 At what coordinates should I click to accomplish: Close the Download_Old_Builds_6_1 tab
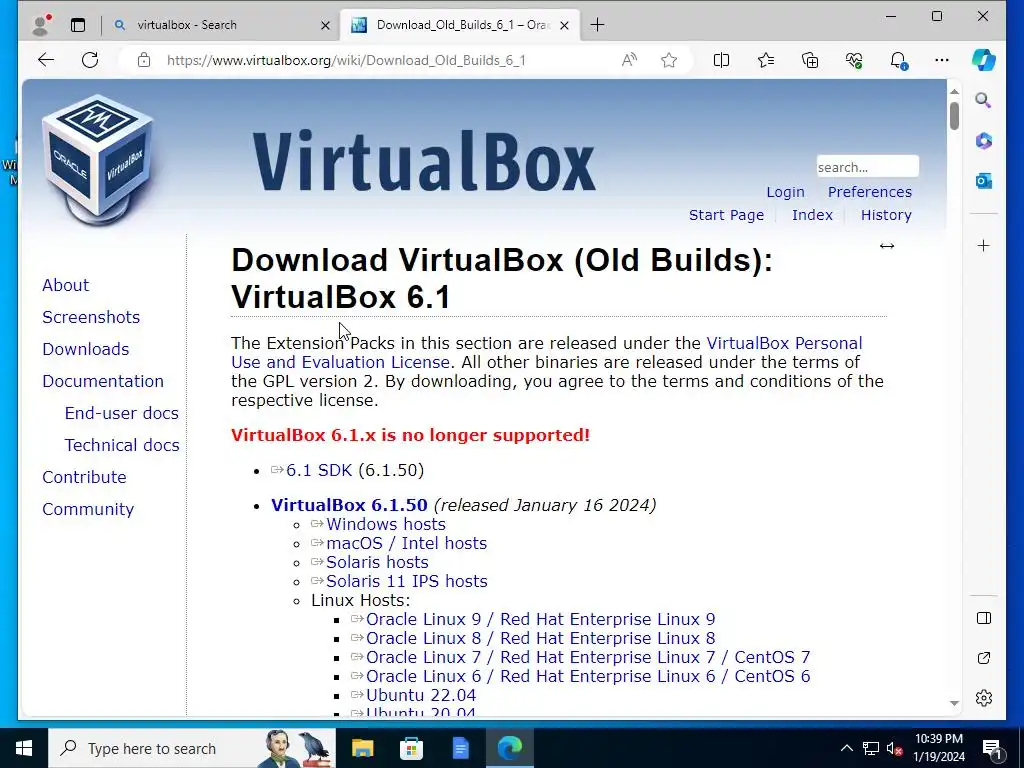tap(565, 25)
